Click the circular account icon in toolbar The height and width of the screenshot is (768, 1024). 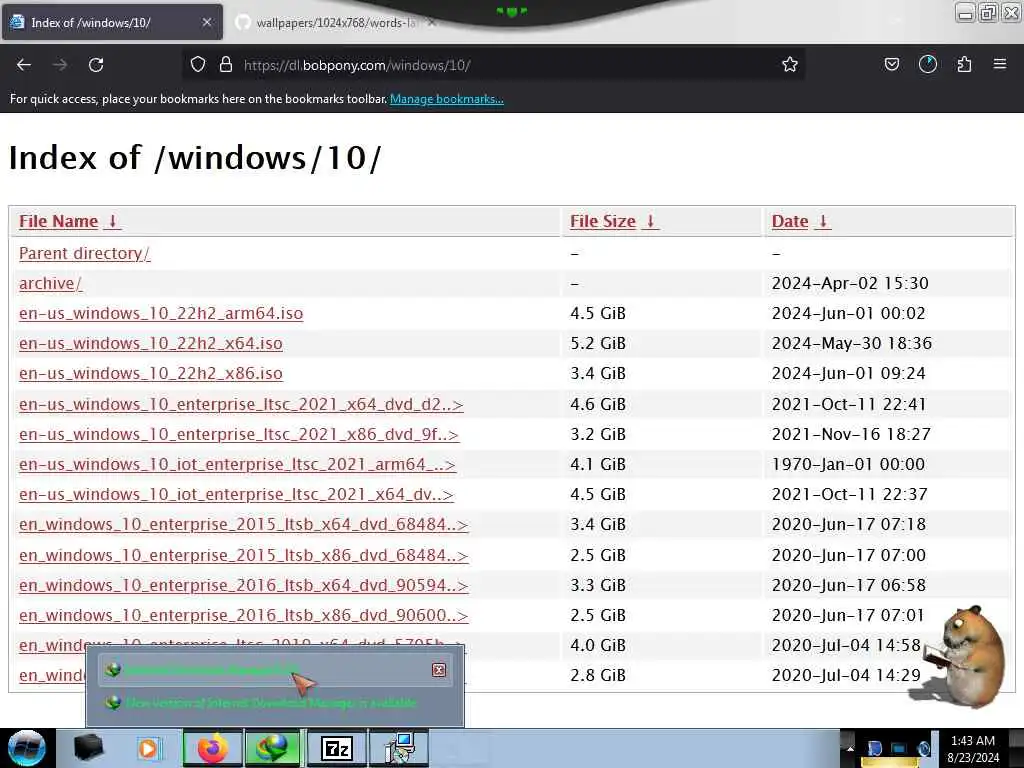click(928, 65)
